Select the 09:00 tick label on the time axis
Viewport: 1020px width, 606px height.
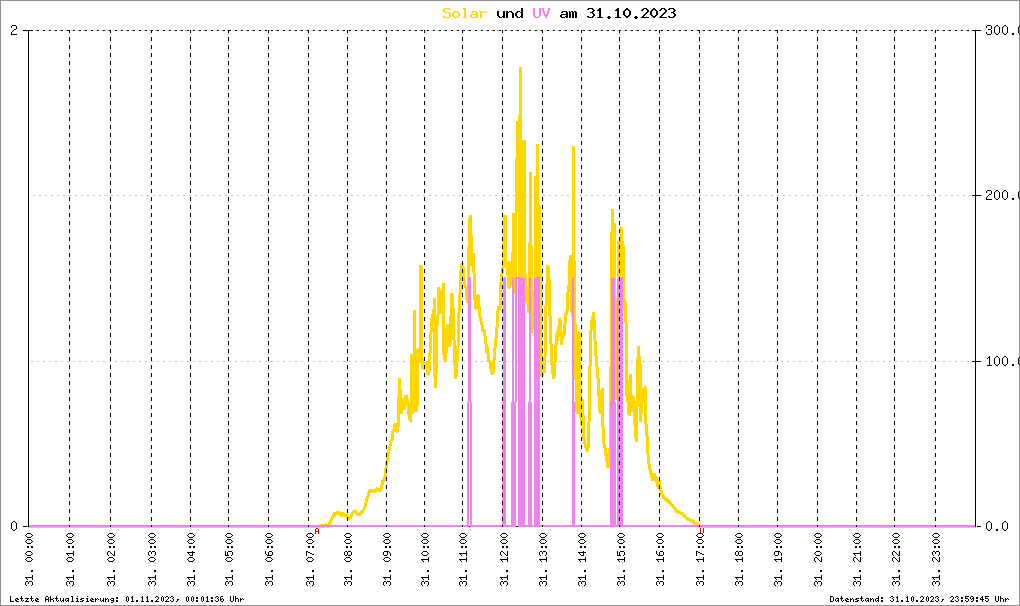386,561
